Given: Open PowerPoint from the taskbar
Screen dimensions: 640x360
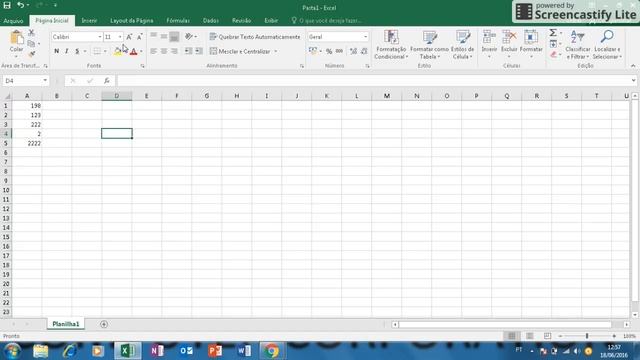Looking at the screenshot, I should point(215,351).
